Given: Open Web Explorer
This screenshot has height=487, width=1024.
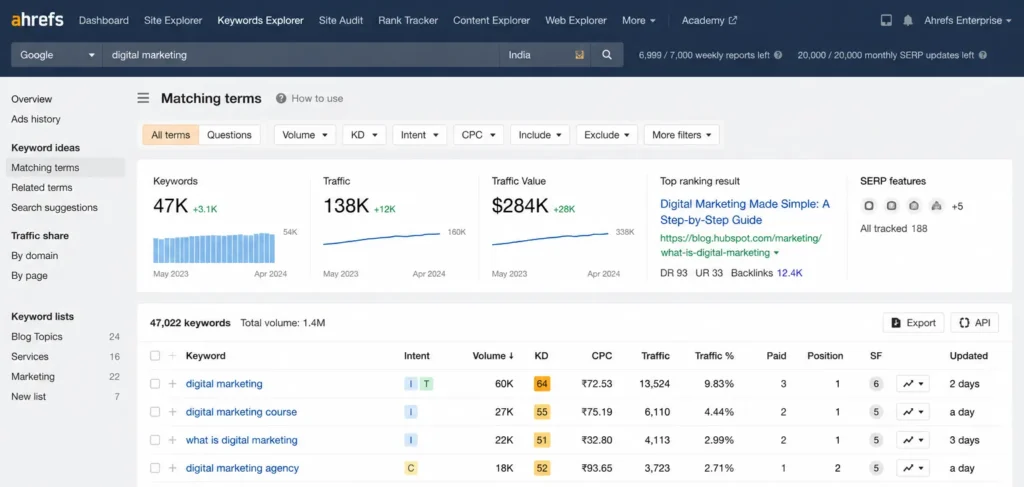Looking at the screenshot, I should [x=576, y=20].
